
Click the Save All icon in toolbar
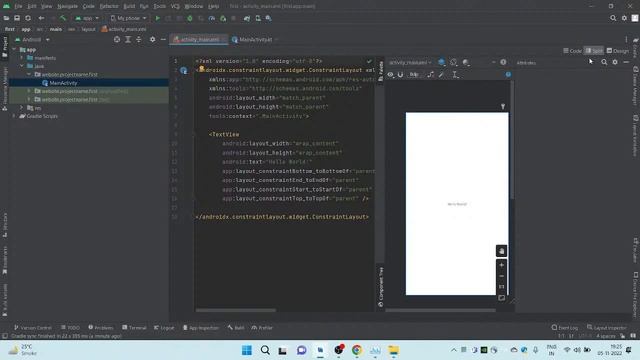click(17, 18)
